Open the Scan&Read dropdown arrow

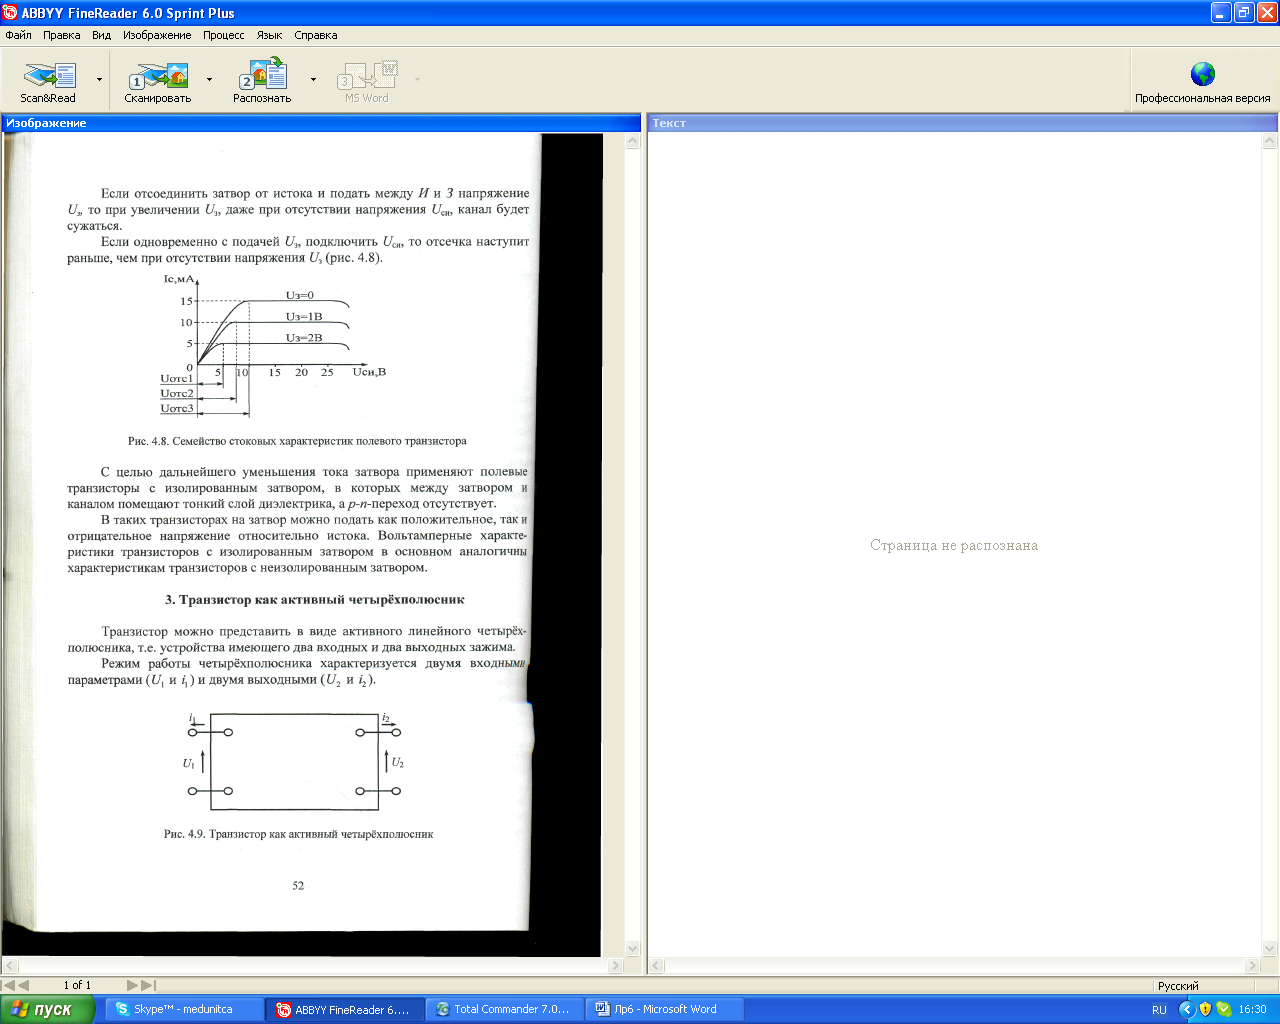point(99,79)
